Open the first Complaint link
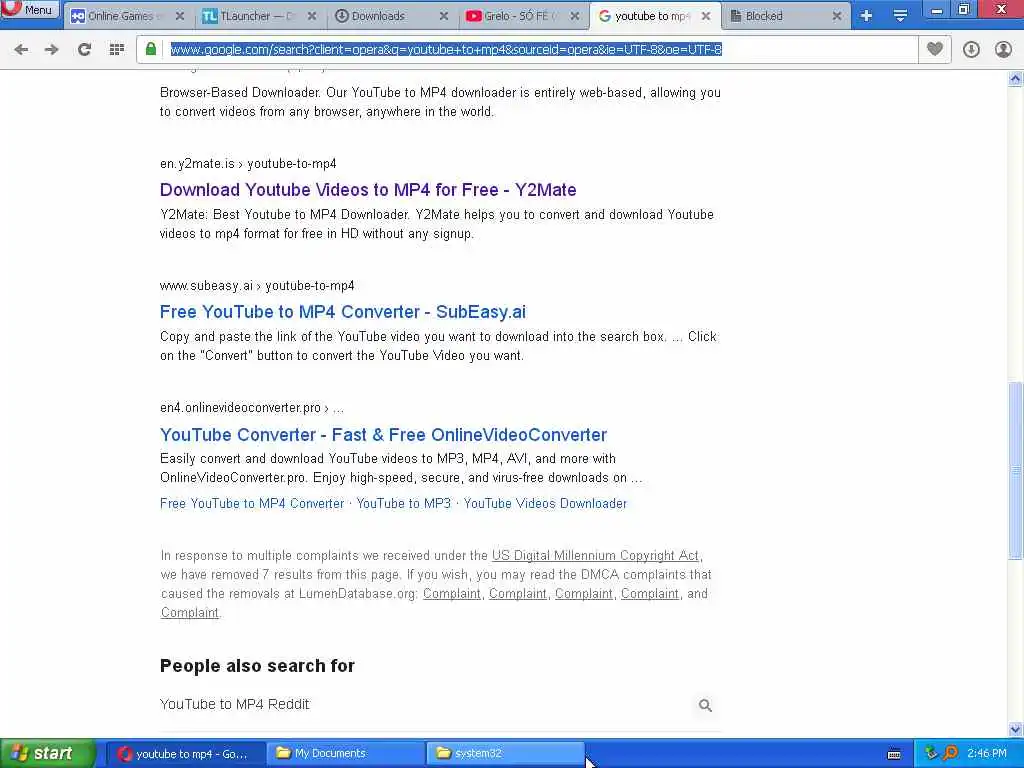The image size is (1024, 768). click(452, 594)
